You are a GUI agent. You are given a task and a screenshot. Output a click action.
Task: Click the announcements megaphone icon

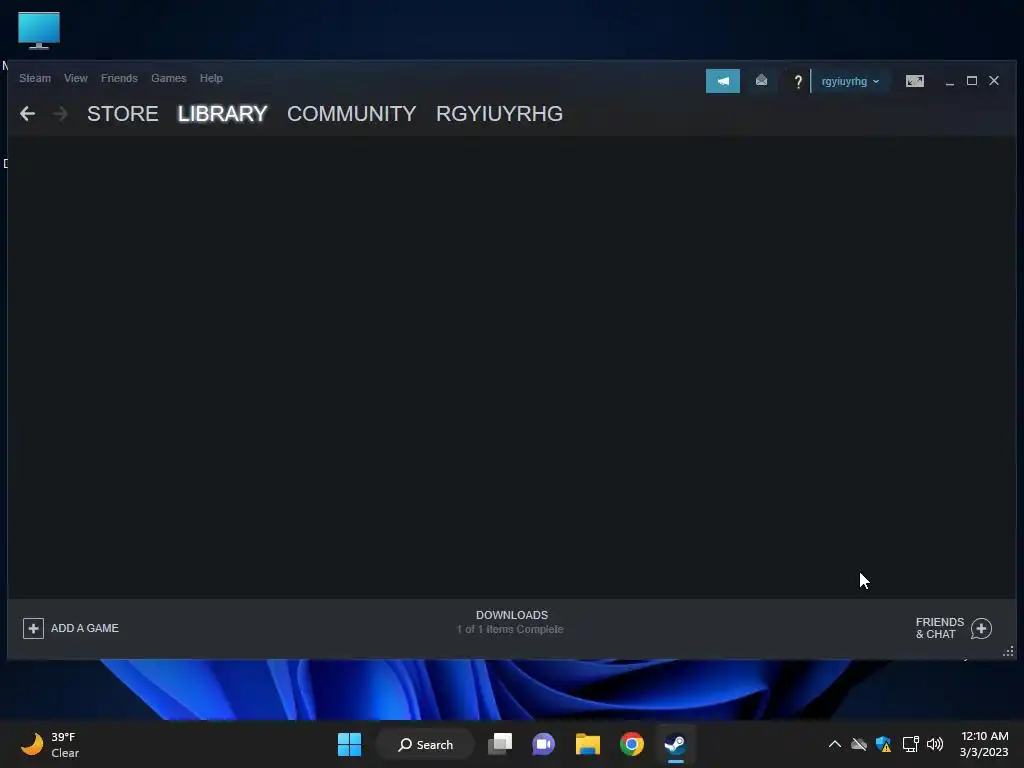pyautogui.click(x=722, y=81)
